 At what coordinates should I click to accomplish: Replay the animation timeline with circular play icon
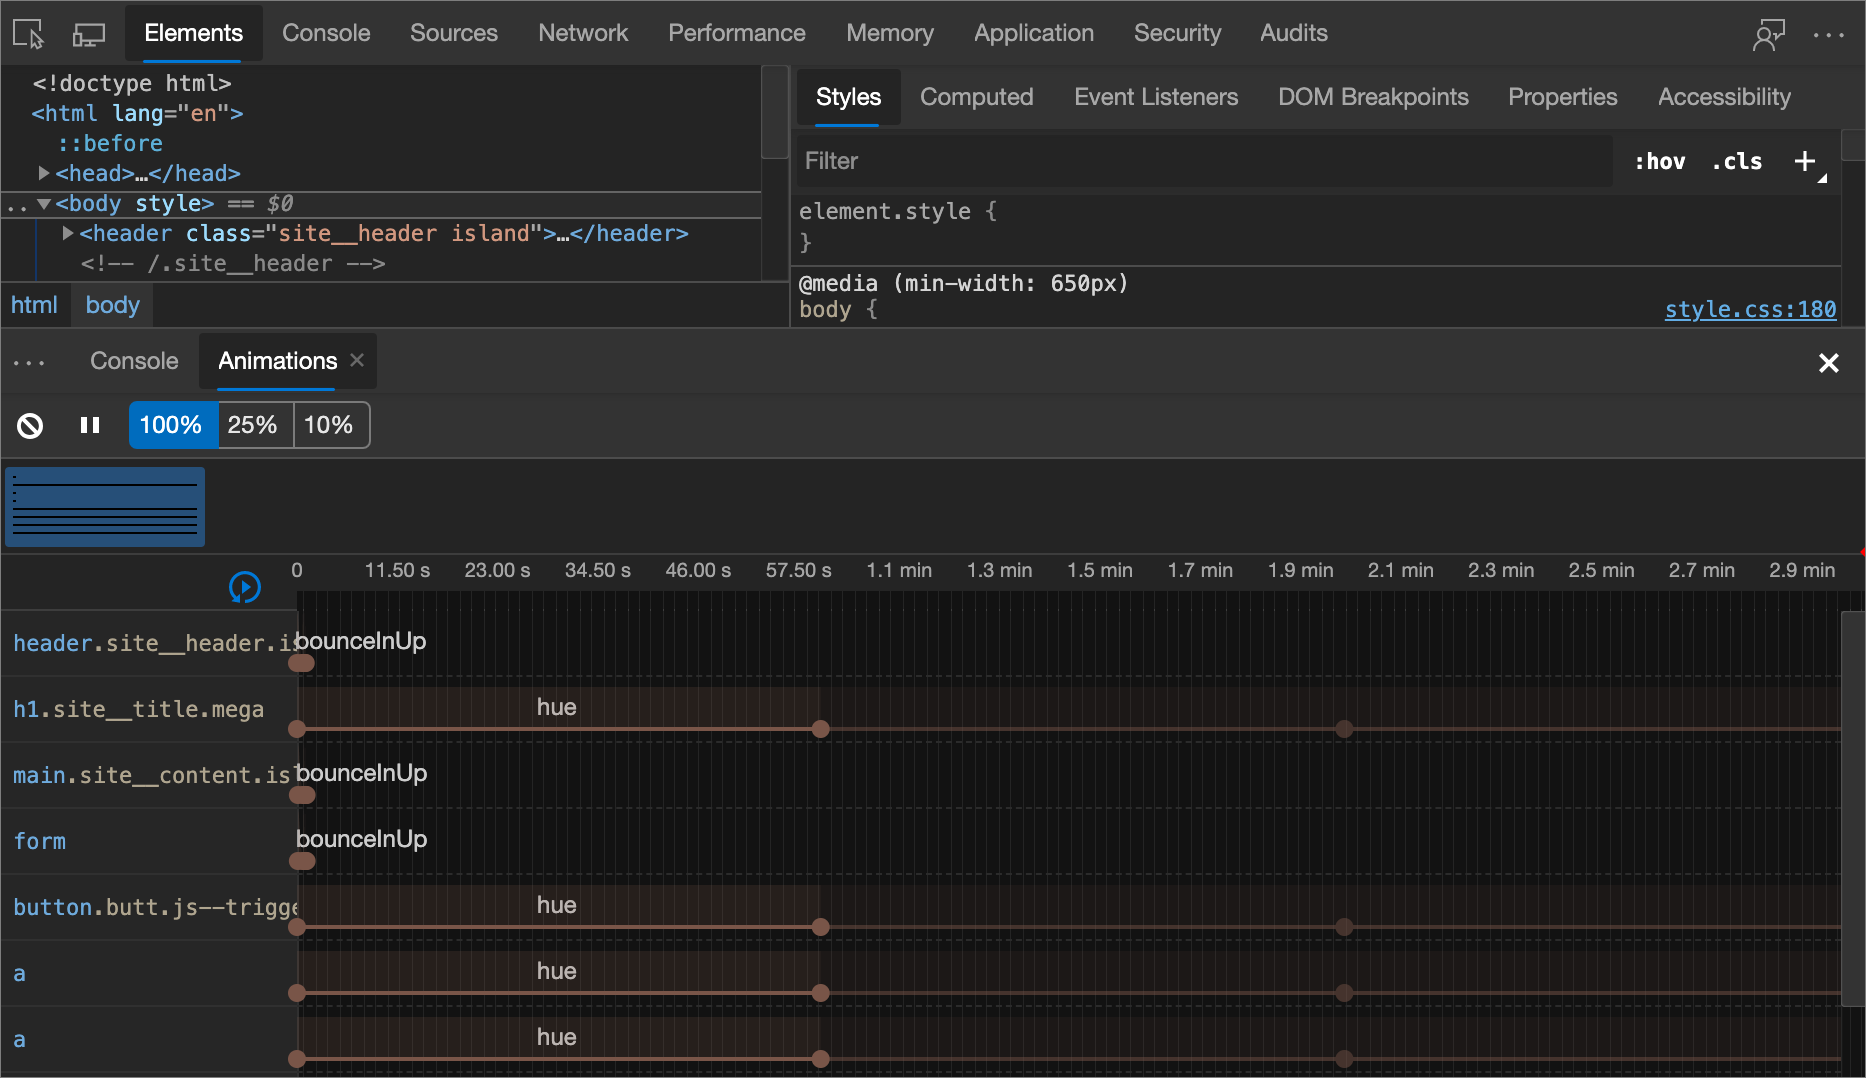tap(243, 587)
